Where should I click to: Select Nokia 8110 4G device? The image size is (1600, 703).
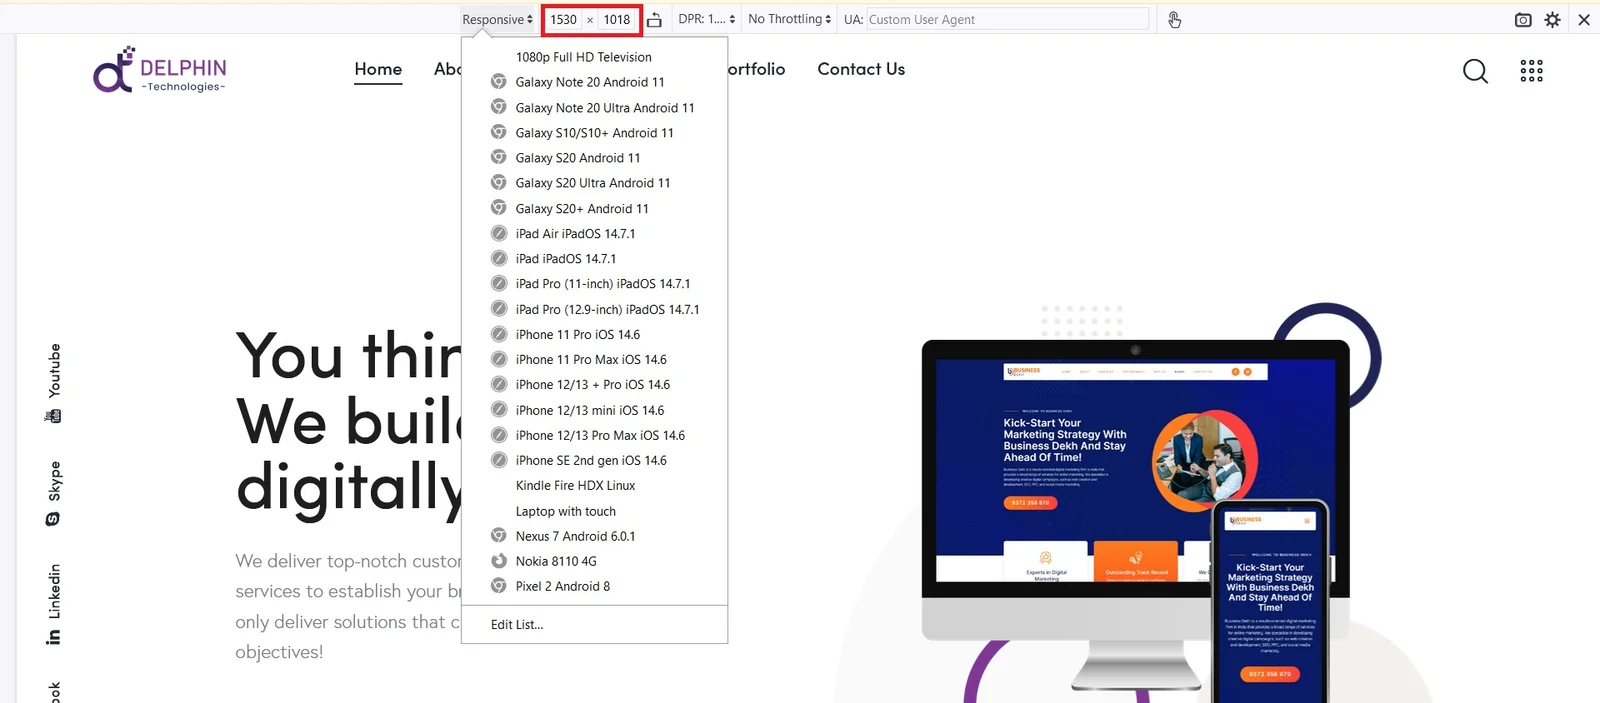[x=594, y=562]
